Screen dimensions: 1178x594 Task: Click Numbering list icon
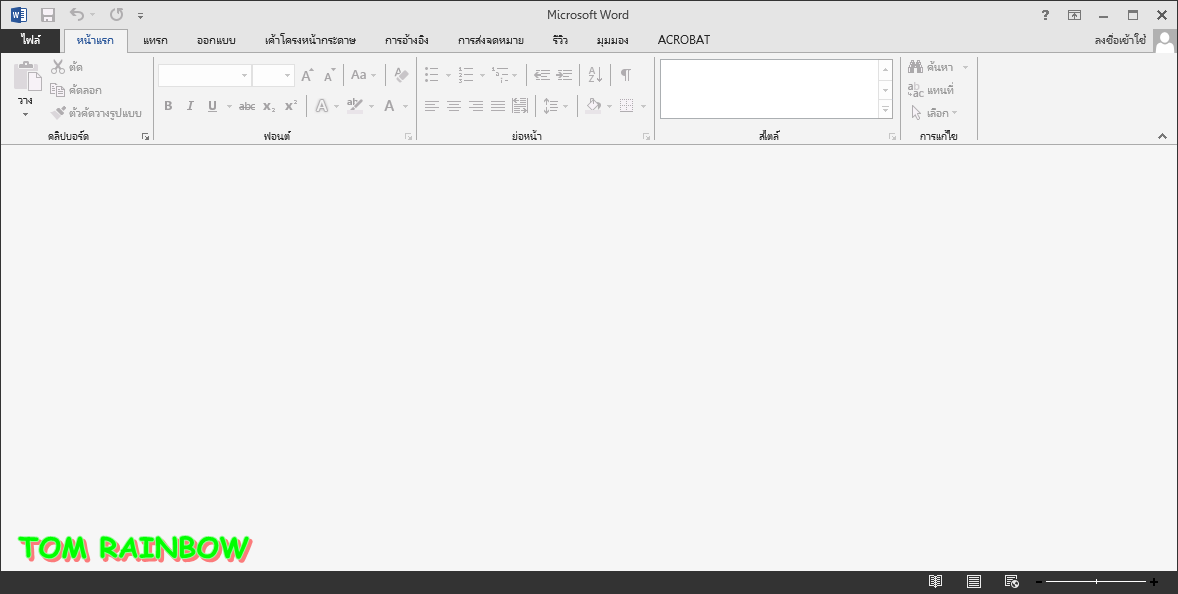coord(466,74)
